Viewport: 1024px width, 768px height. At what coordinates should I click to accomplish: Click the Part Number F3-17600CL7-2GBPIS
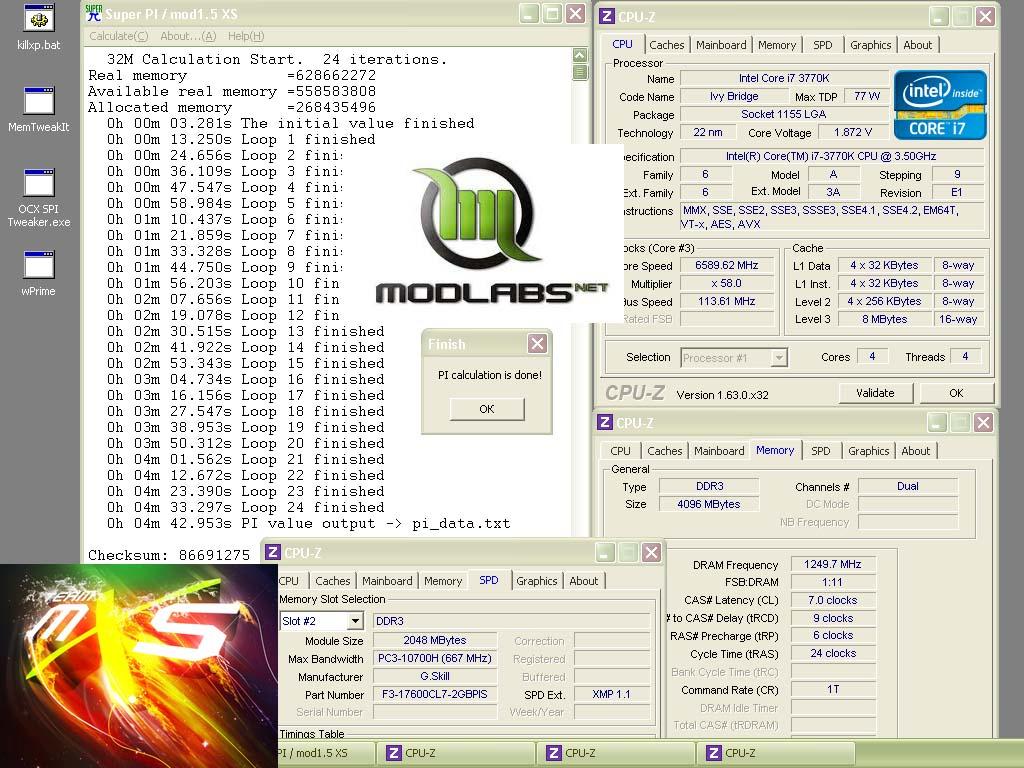point(434,694)
